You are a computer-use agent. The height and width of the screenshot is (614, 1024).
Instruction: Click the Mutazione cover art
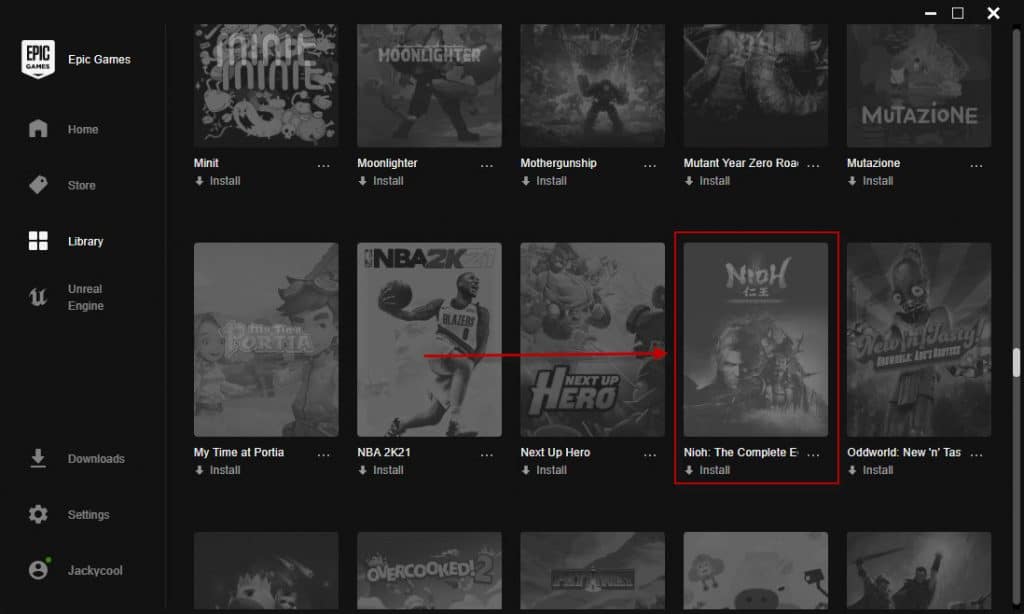tap(919, 86)
